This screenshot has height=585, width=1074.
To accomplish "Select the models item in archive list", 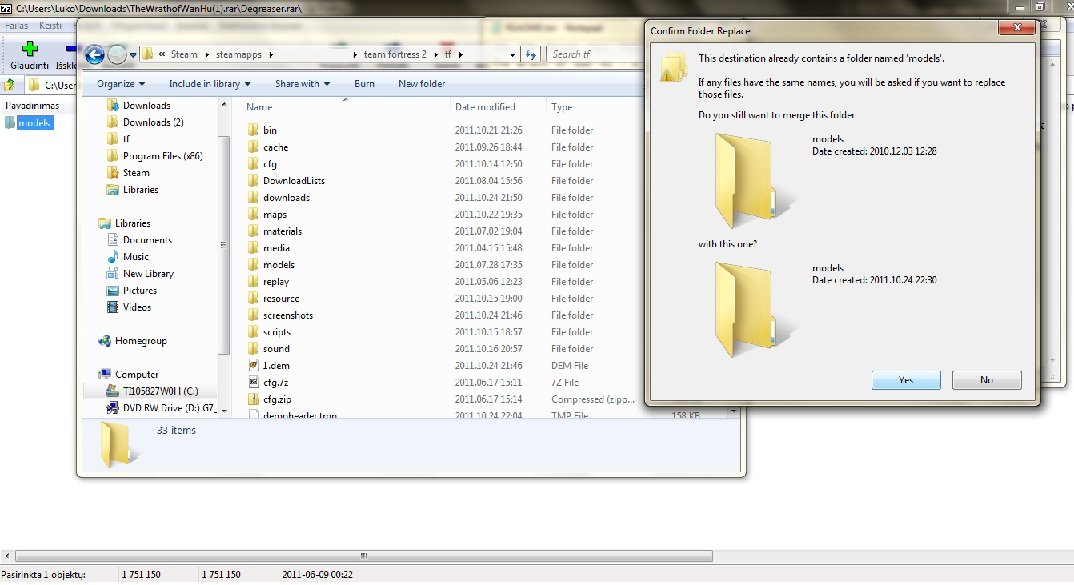I will click(34, 123).
